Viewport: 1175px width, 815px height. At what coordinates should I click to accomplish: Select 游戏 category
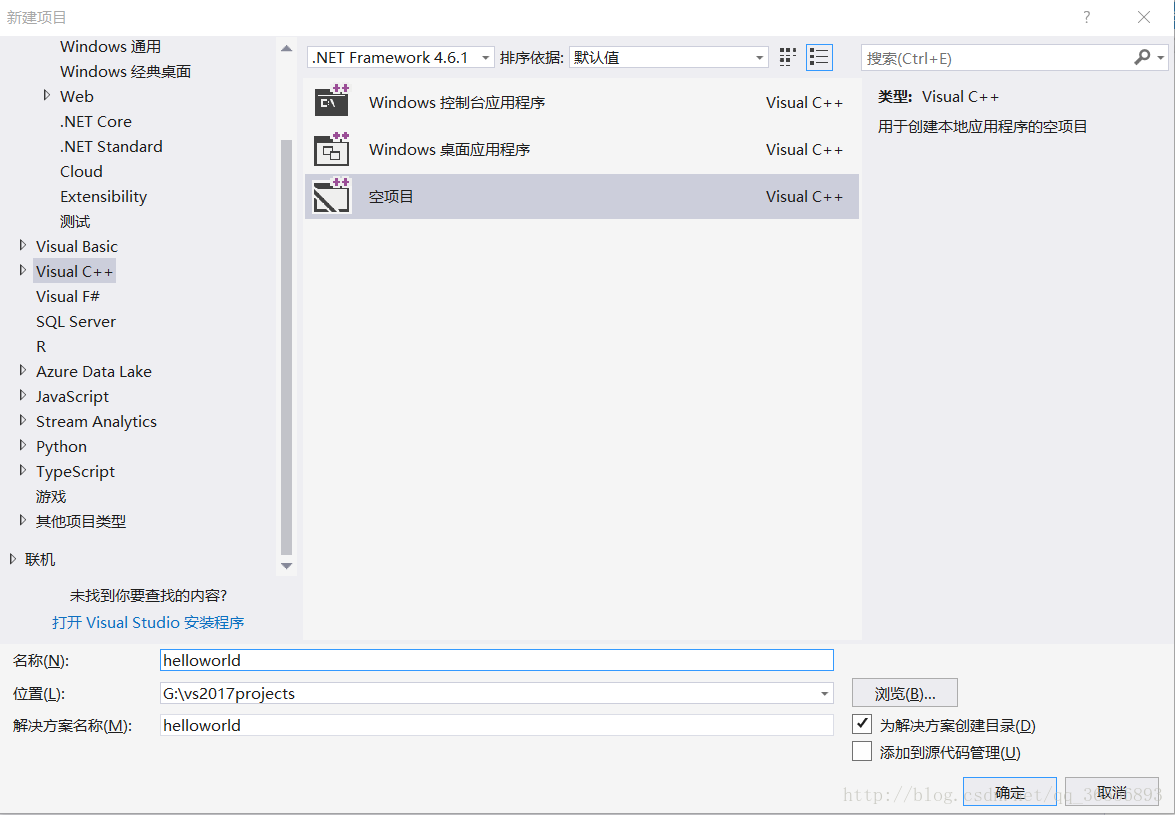[x=51, y=496]
